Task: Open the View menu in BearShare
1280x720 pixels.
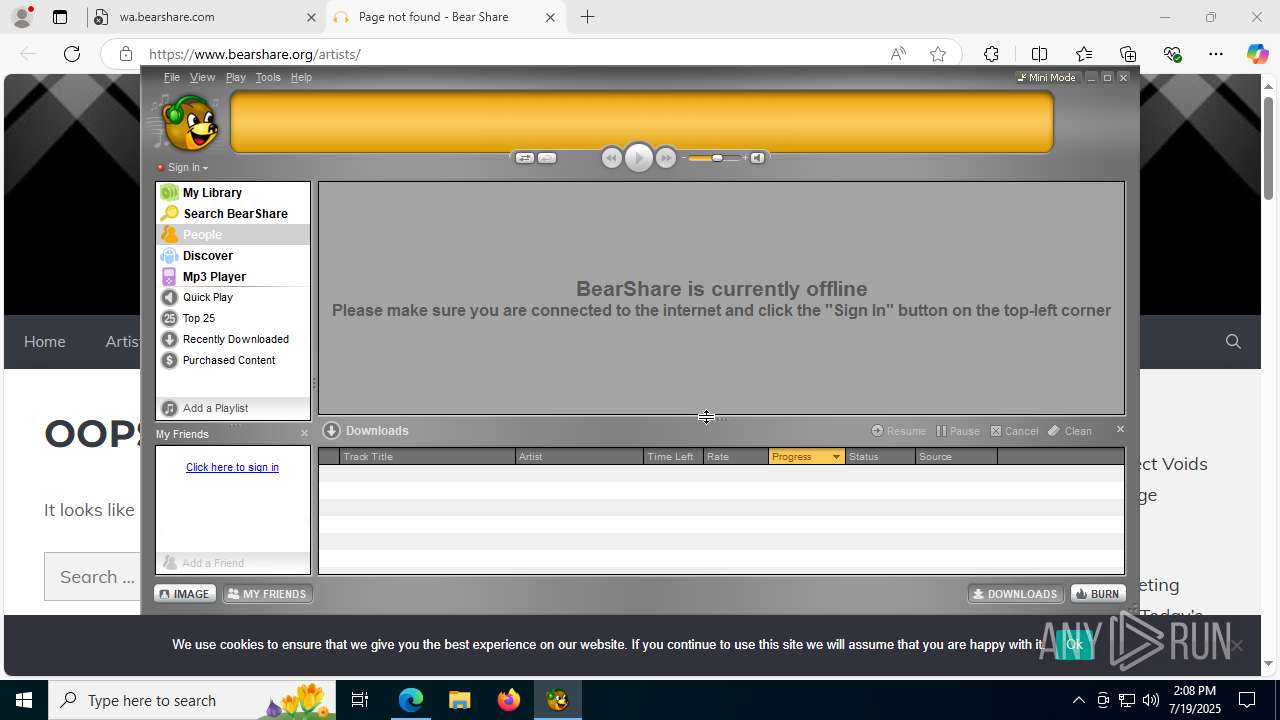Action: 202,77
